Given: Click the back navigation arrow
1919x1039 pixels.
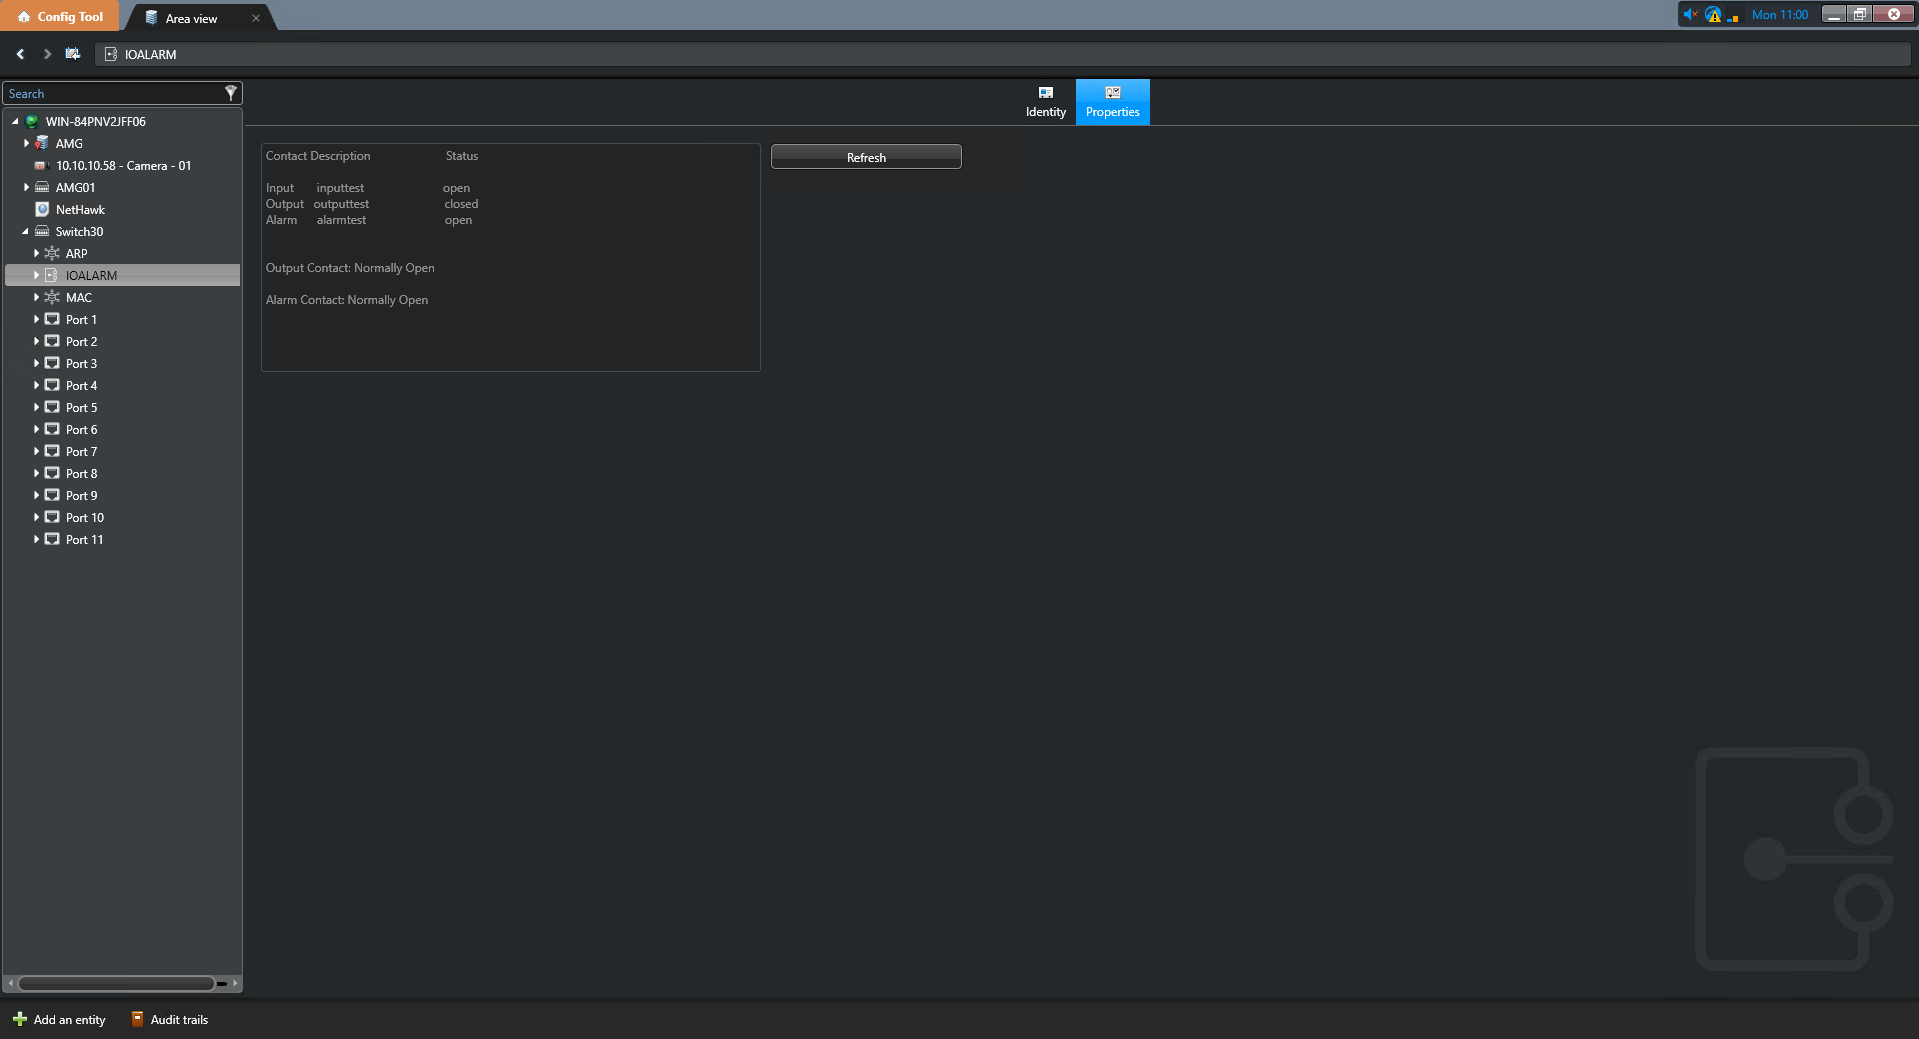Looking at the screenshot, I should click(20, 54).
